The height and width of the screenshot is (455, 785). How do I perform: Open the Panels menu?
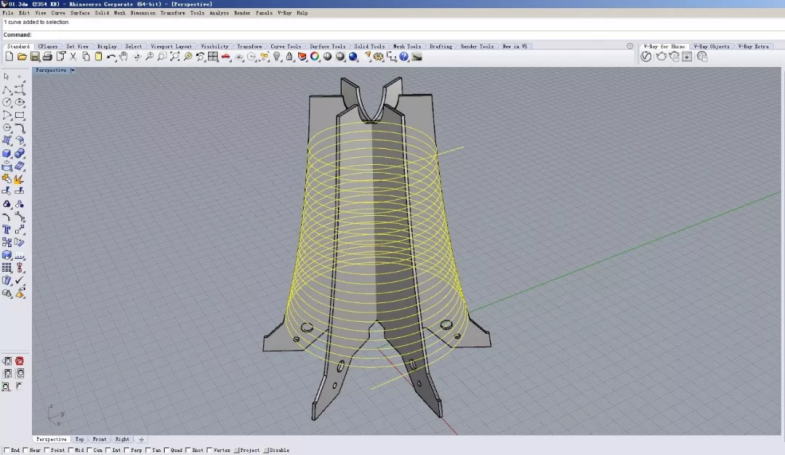click(x=263, y=13)
